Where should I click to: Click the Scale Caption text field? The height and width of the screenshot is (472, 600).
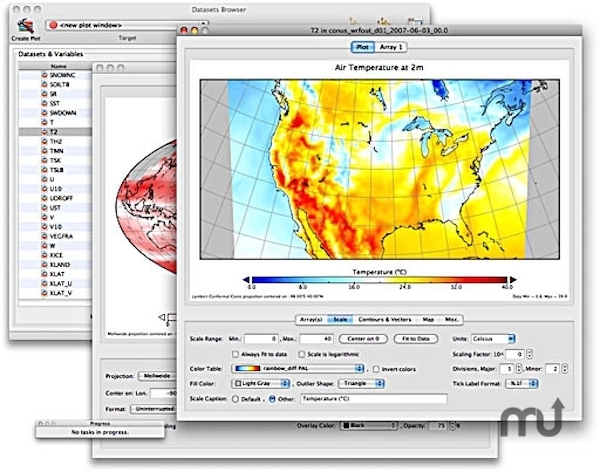(373, 399)
